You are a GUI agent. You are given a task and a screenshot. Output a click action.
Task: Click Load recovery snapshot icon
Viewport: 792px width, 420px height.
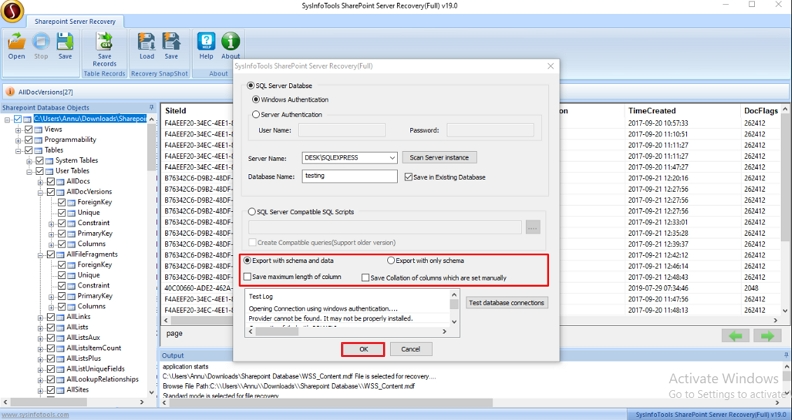point(147,44)
